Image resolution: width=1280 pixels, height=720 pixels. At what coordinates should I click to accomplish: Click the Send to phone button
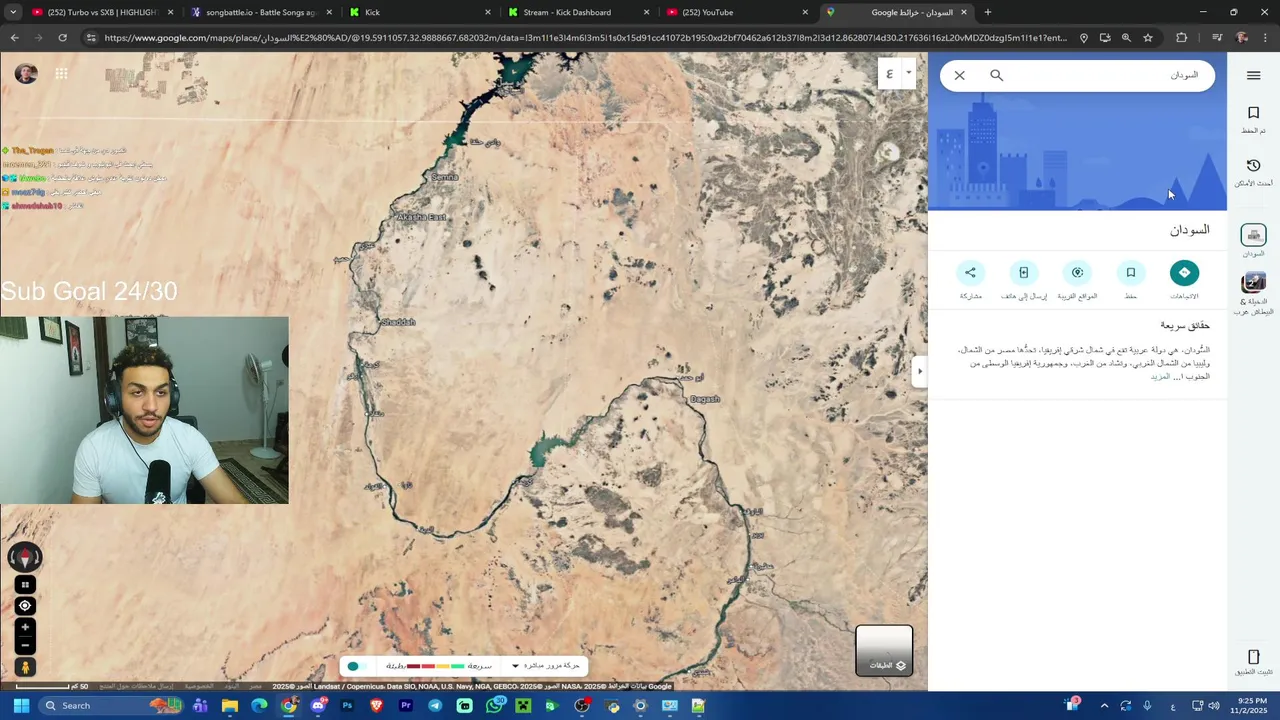coord(1024,272)
